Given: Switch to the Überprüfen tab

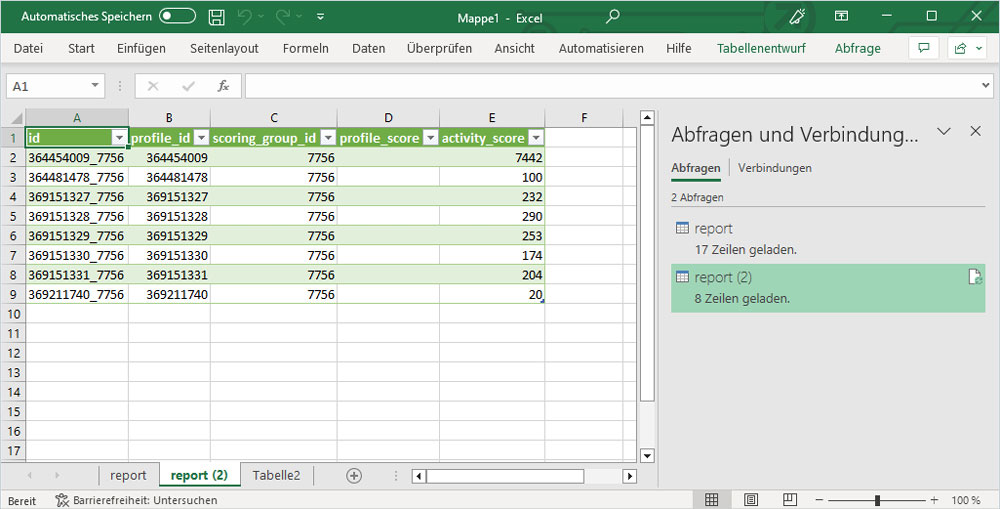Looking at the screenshot, I should [439, 48].
